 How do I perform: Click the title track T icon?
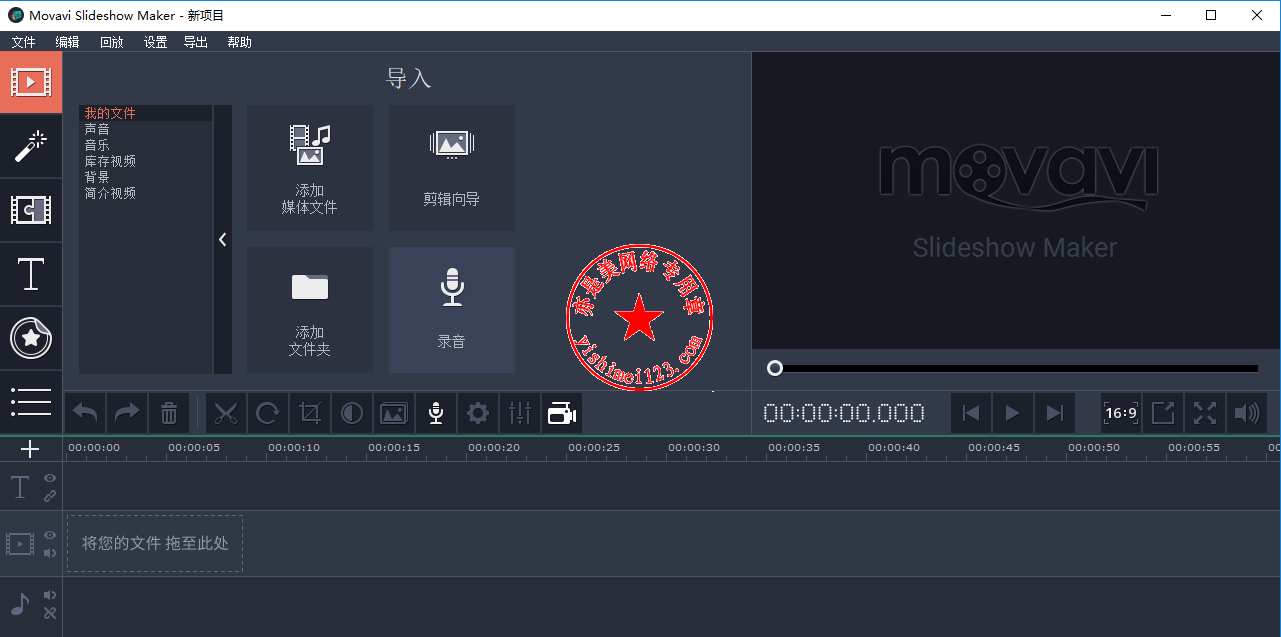(x=20, y=487)
